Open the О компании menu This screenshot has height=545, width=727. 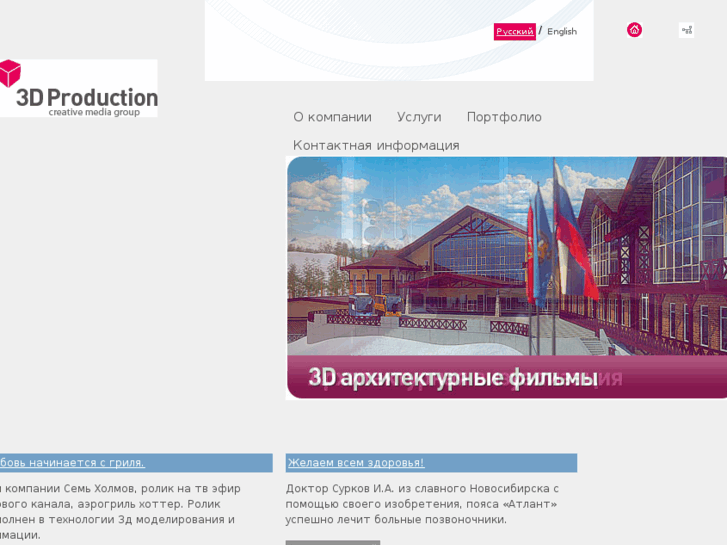[332, 117]
